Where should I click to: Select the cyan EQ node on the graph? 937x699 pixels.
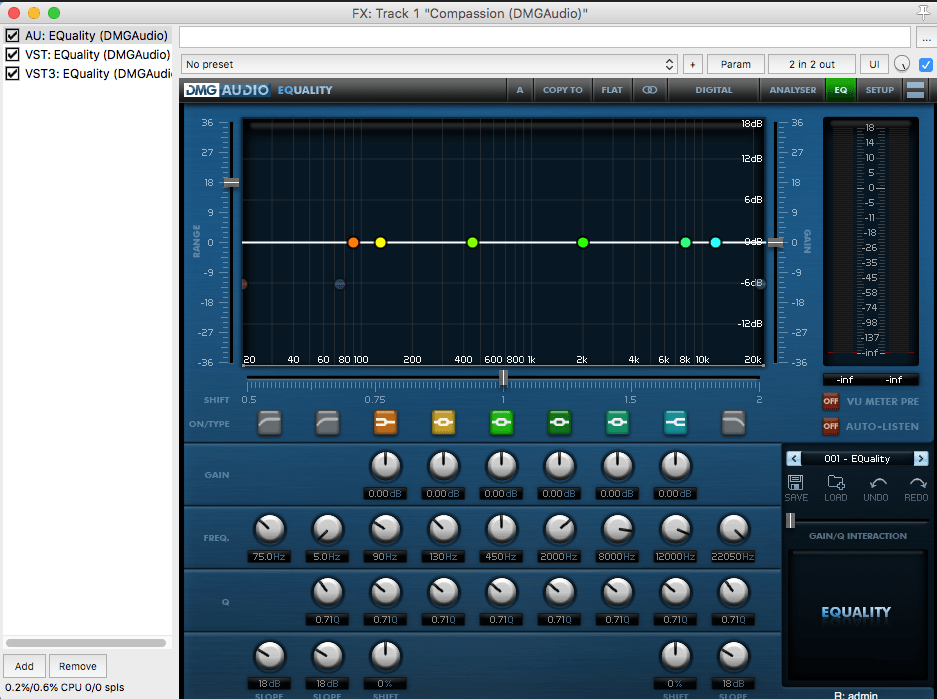click(715, 242)
